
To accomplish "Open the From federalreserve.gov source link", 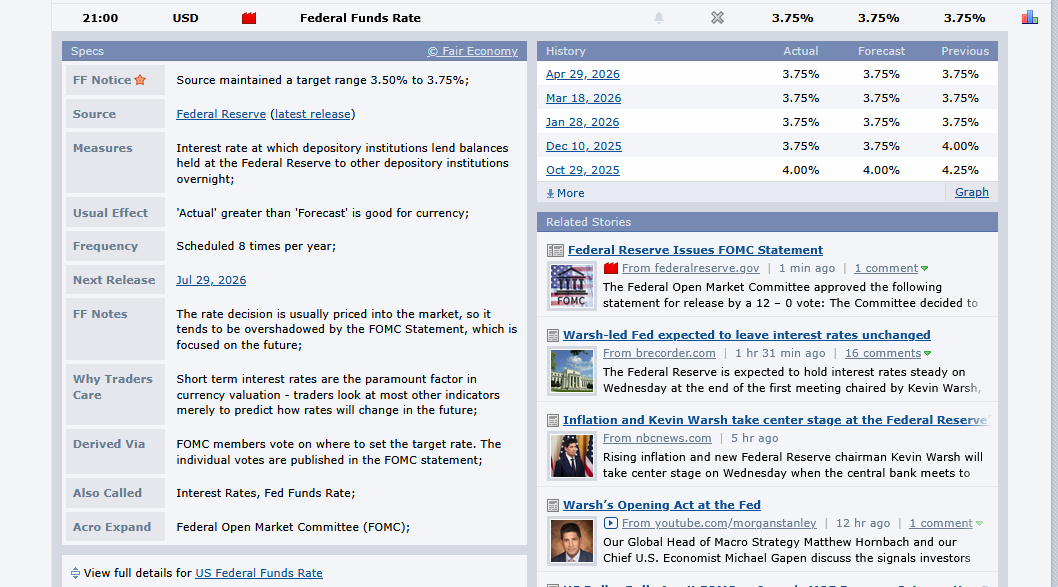I will tap(691, 268).
